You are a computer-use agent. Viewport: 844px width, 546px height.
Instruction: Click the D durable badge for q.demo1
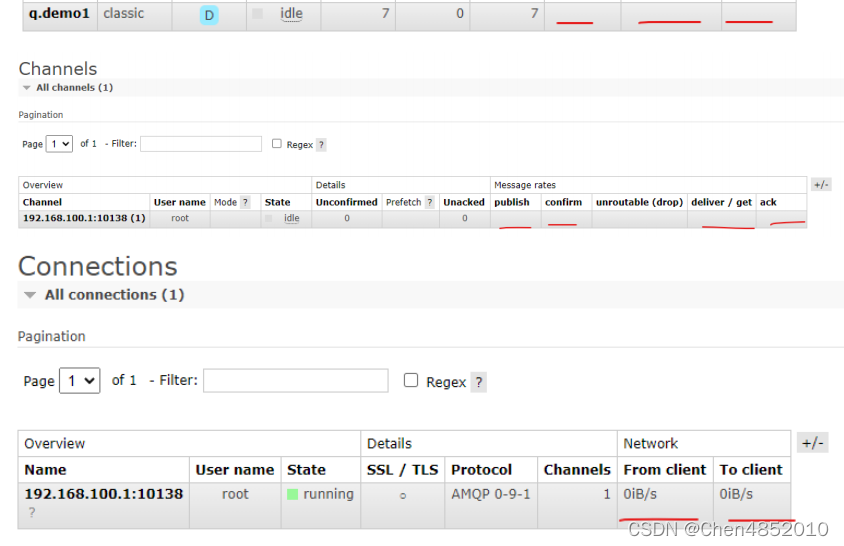(x=209, y=15)
